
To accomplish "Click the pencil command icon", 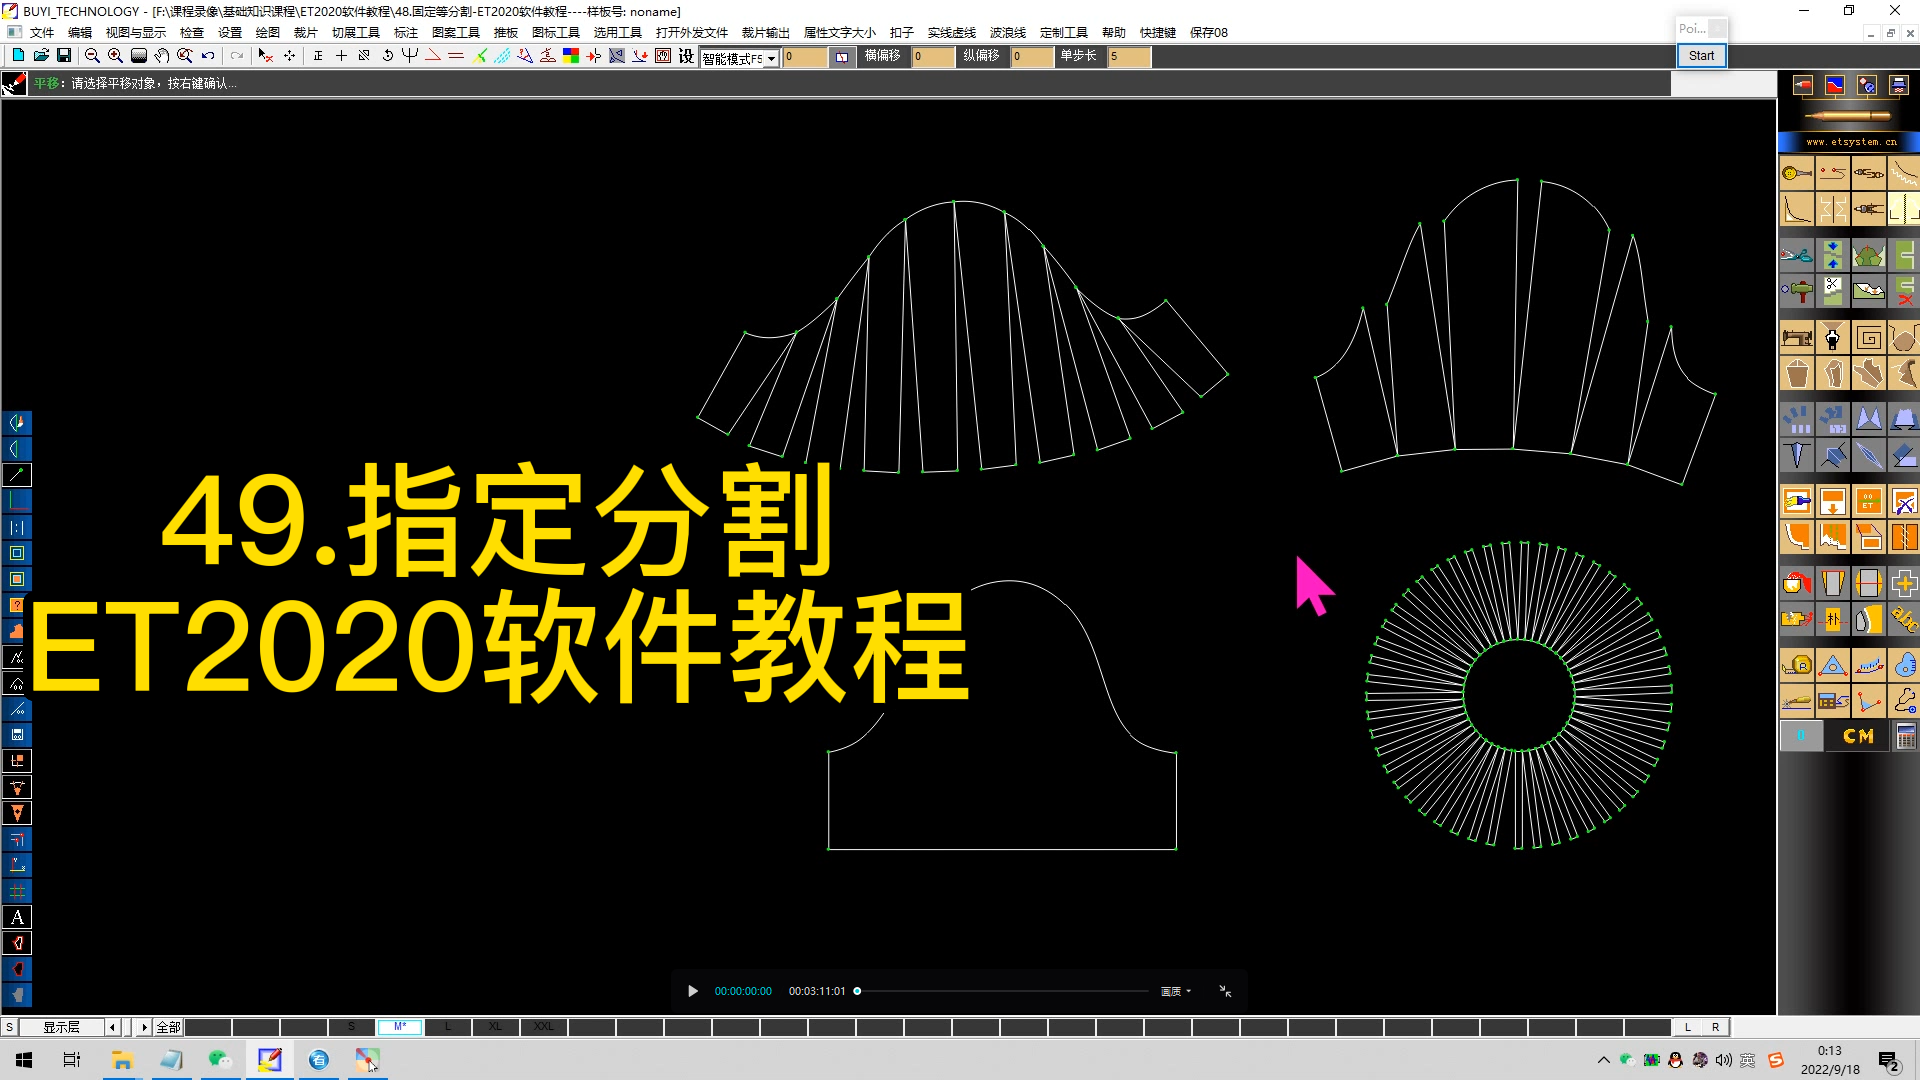I will [x=15, y=84].
